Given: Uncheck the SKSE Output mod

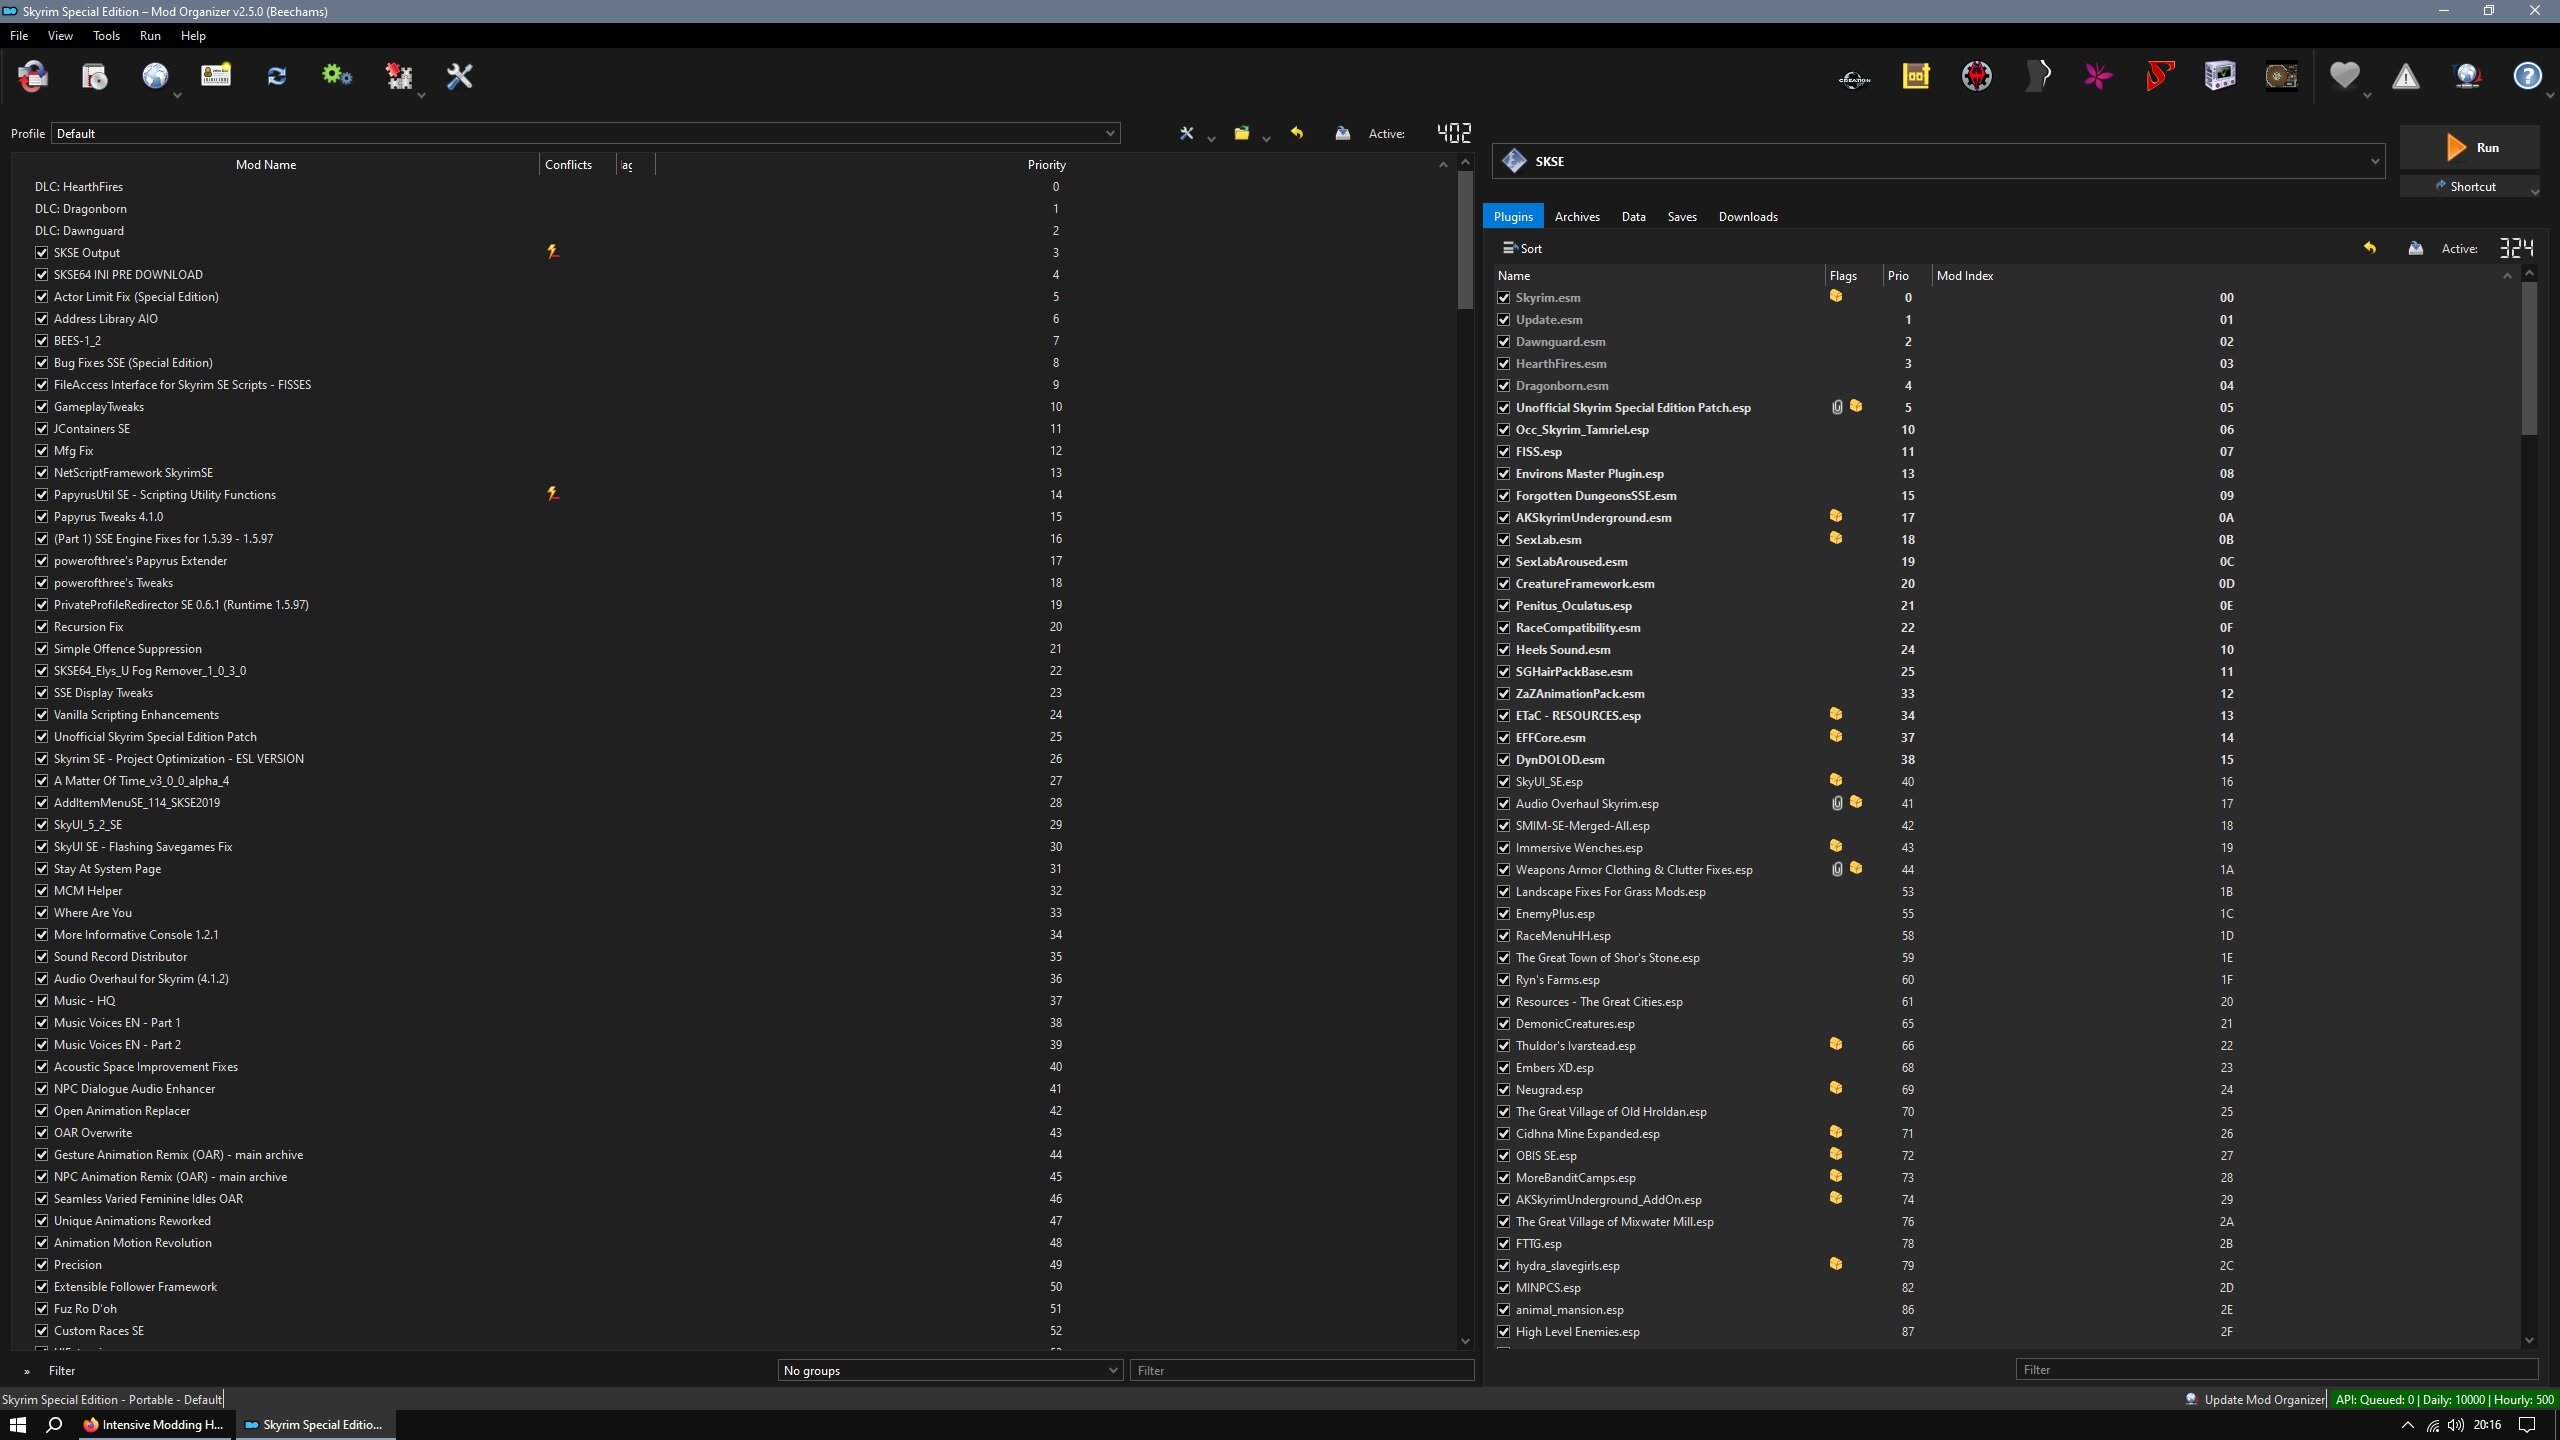Looking at the screenshot, I should [42, 253].
